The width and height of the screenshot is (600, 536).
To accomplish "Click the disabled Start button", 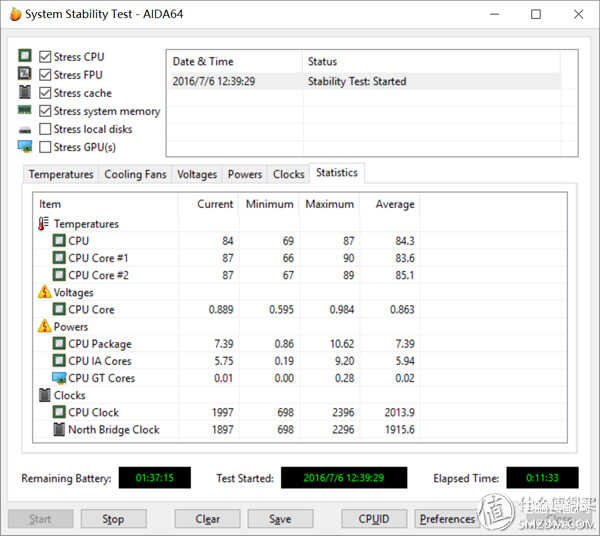I will coord(40,519).
